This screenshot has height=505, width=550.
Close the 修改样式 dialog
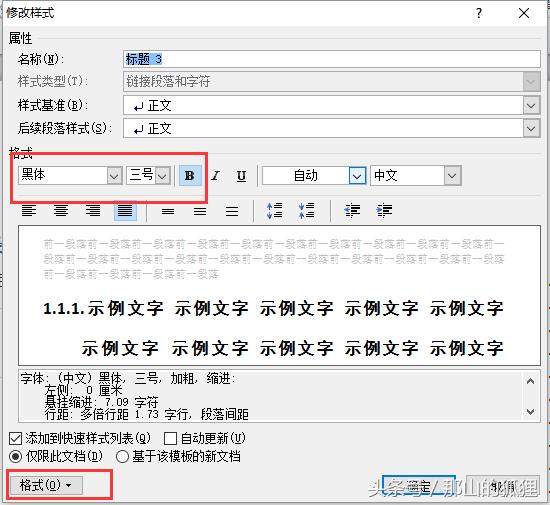point(524,13)
